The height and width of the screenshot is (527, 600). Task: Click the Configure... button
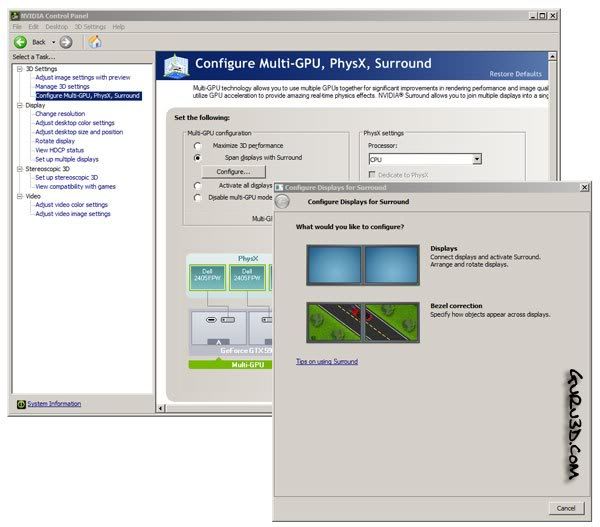[233, 172]
